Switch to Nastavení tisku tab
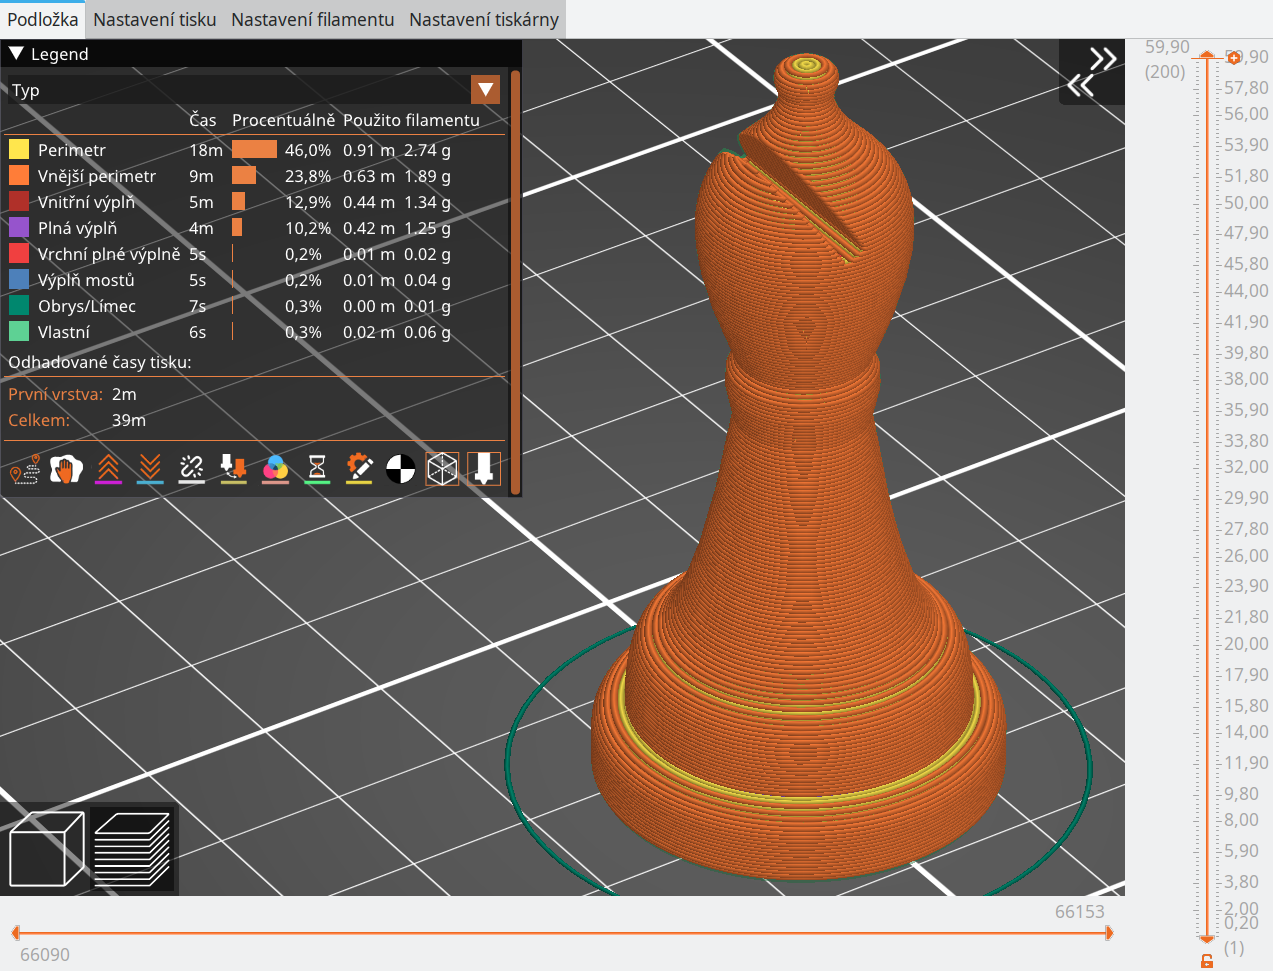The width and height of the screenshot is (1273, 971). [155, 19]
